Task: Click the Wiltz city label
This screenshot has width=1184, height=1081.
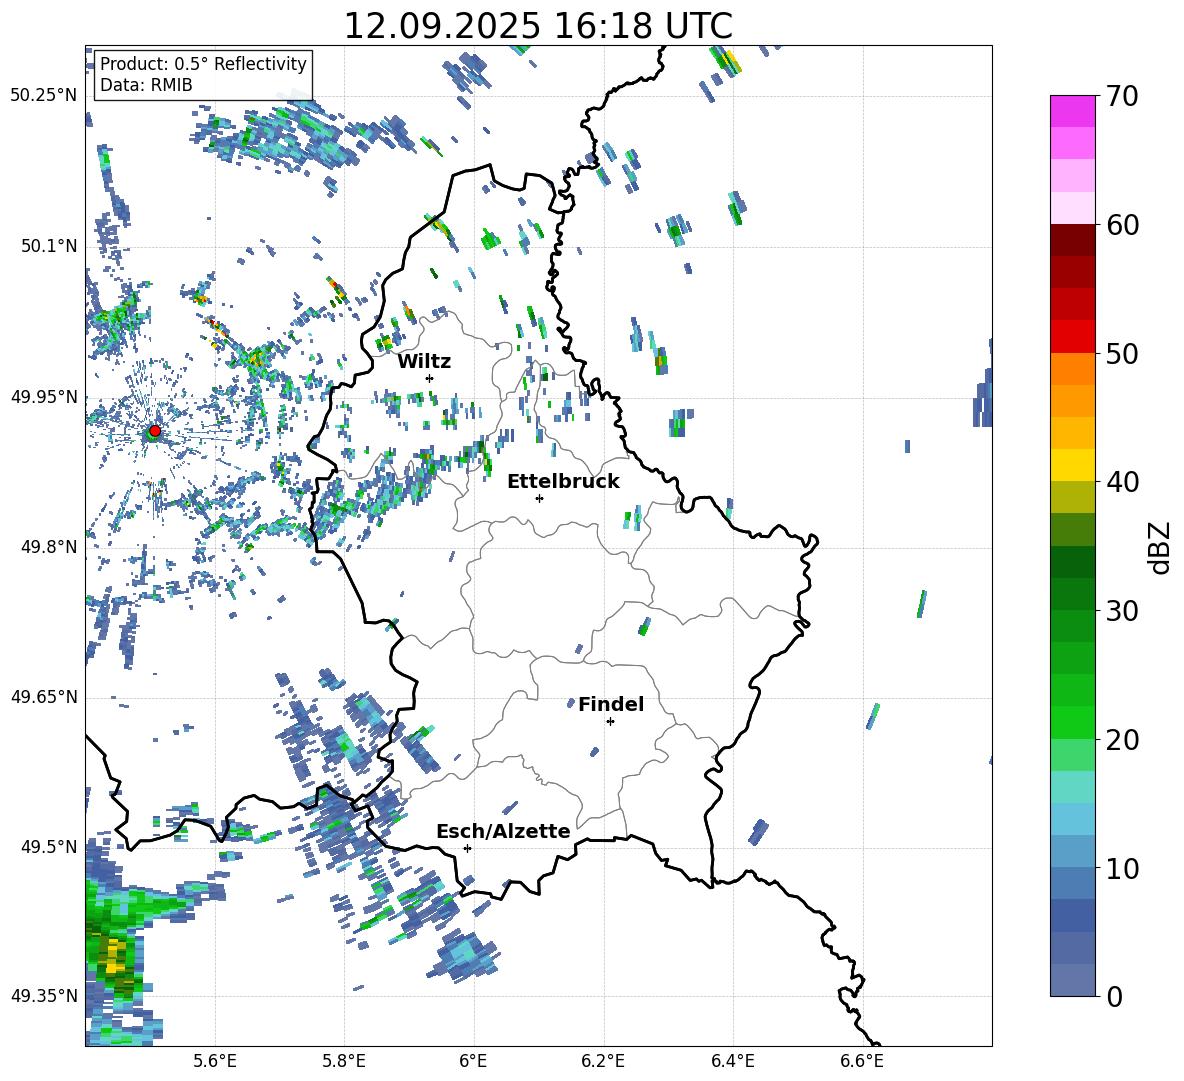Action: 424,362
